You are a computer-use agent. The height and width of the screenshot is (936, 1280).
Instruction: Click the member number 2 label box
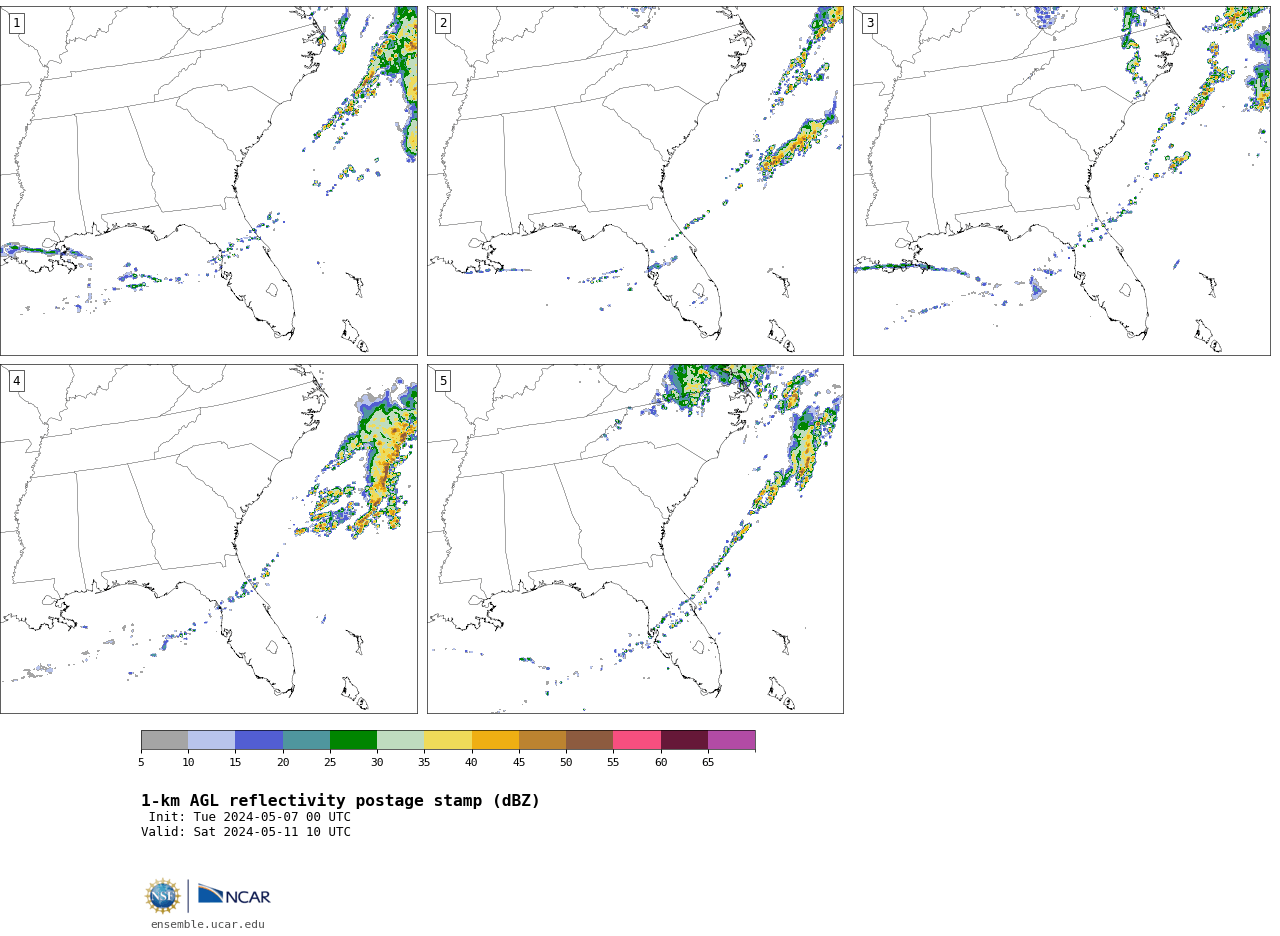click(x=443, y=23)
